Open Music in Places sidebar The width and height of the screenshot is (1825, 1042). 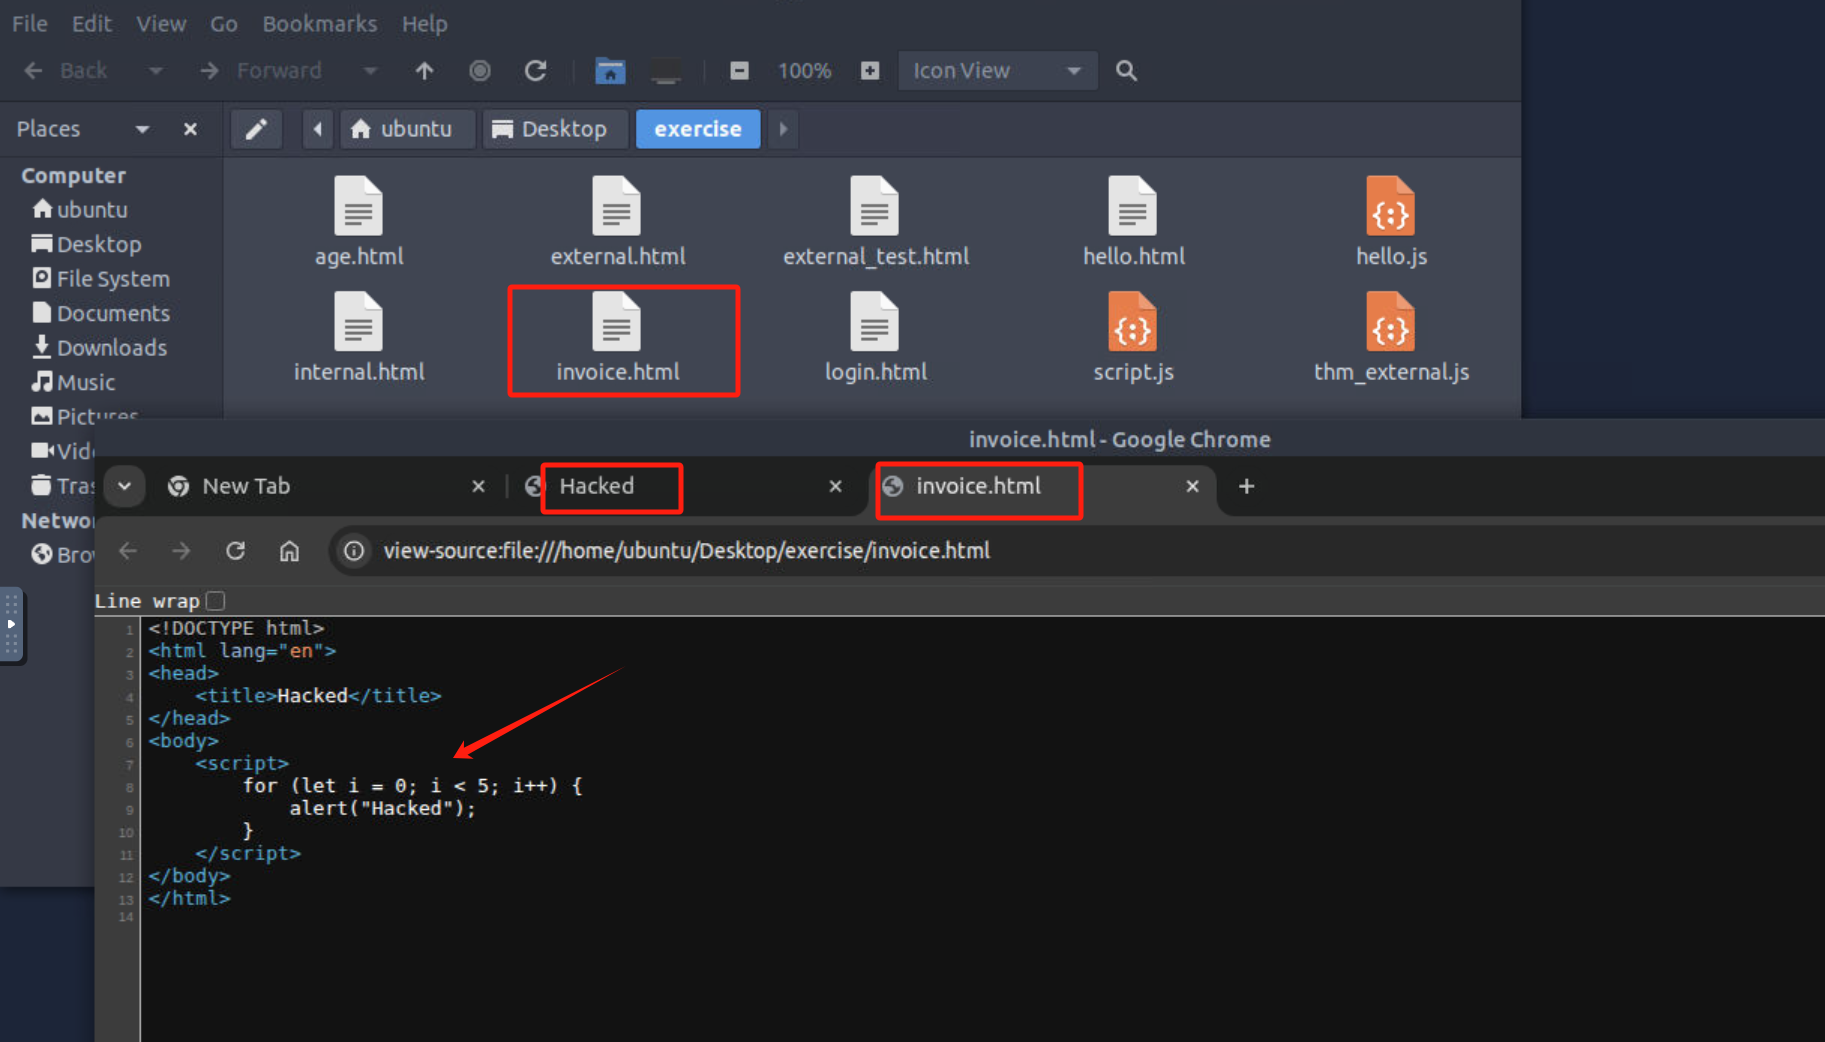tap(73, 382)
